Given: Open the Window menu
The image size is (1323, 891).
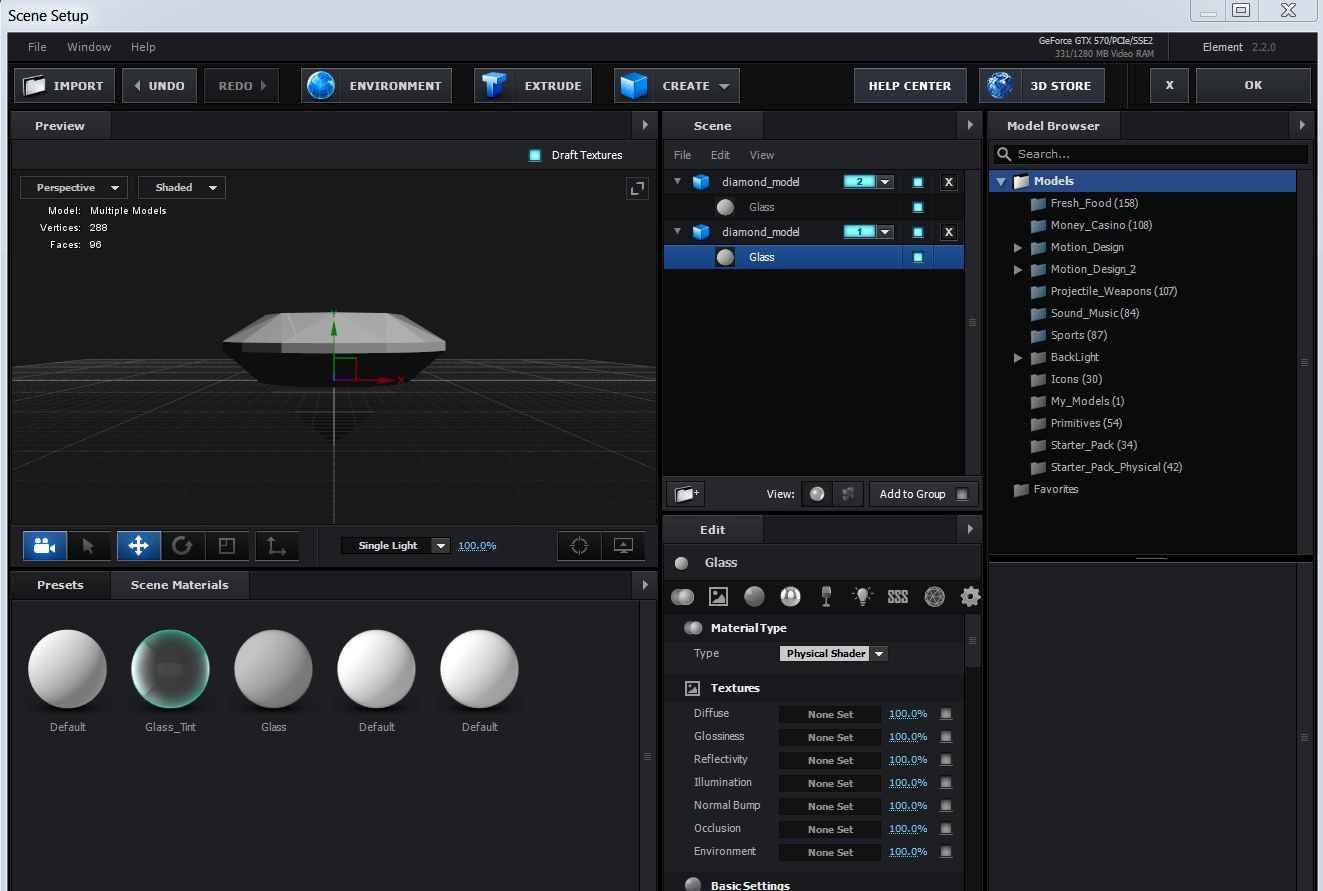Looking at the screenshot, I should click(x=89, y=47).
